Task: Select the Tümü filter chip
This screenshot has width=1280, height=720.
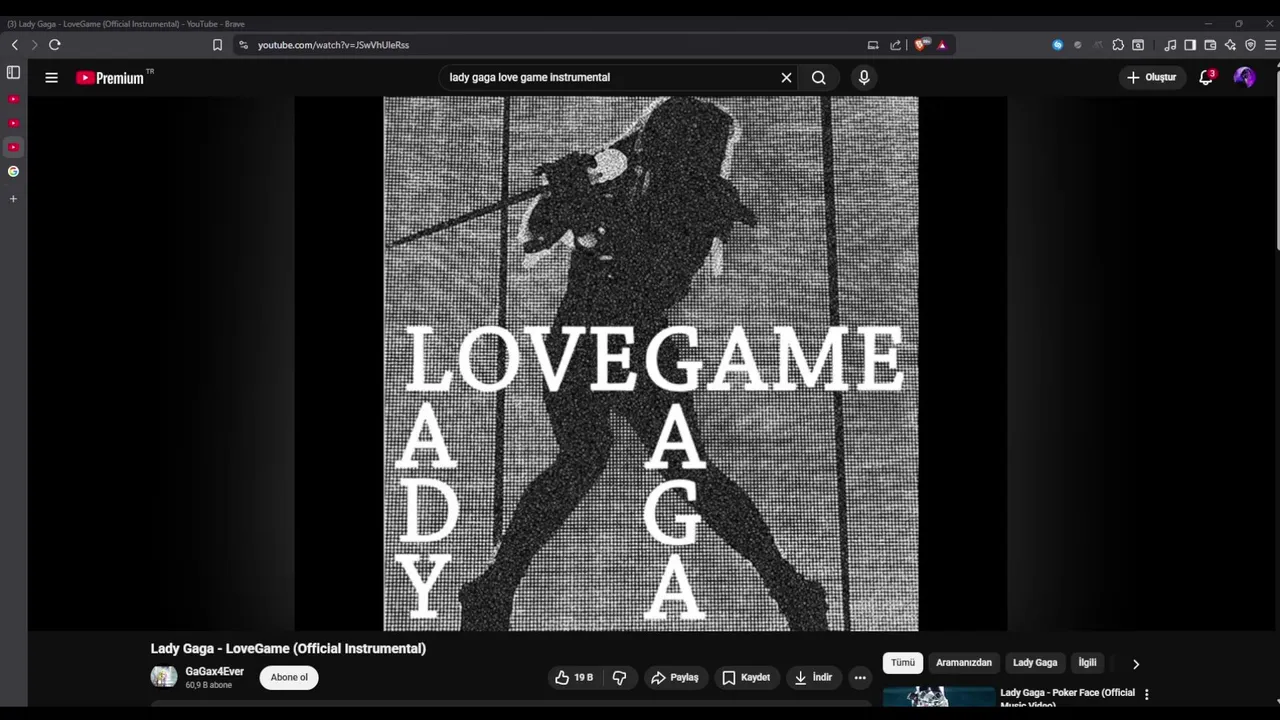Action: click(x=903, y=663)
